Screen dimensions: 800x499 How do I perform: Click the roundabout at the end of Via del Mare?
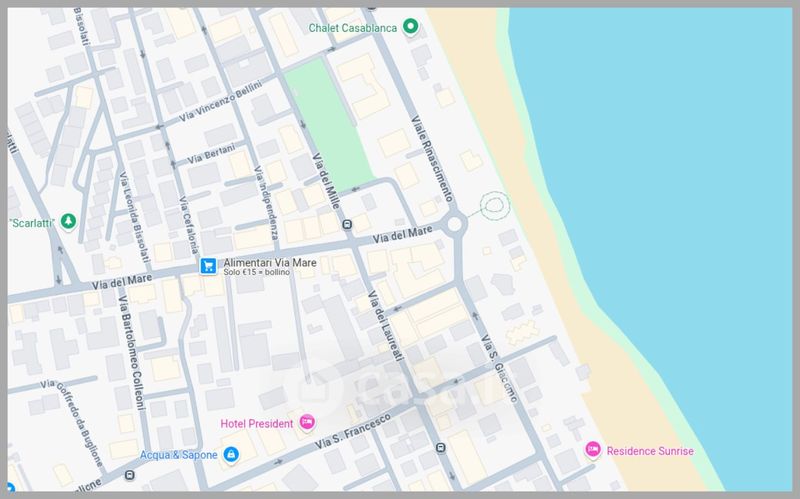(x=457, y=225)
